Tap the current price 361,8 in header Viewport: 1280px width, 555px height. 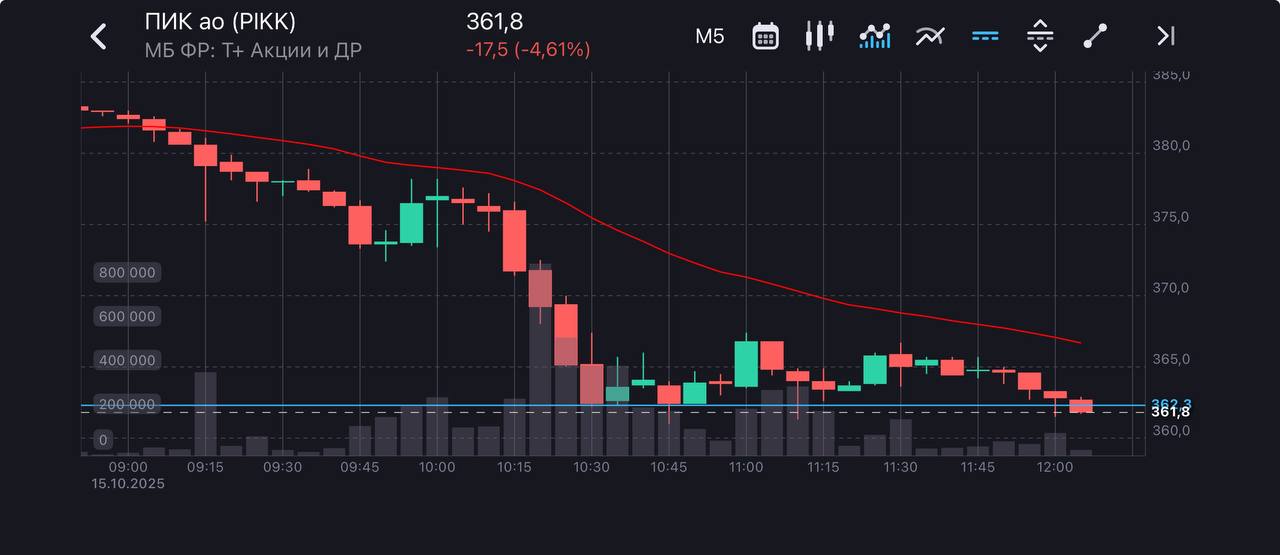tap(494, 22)
